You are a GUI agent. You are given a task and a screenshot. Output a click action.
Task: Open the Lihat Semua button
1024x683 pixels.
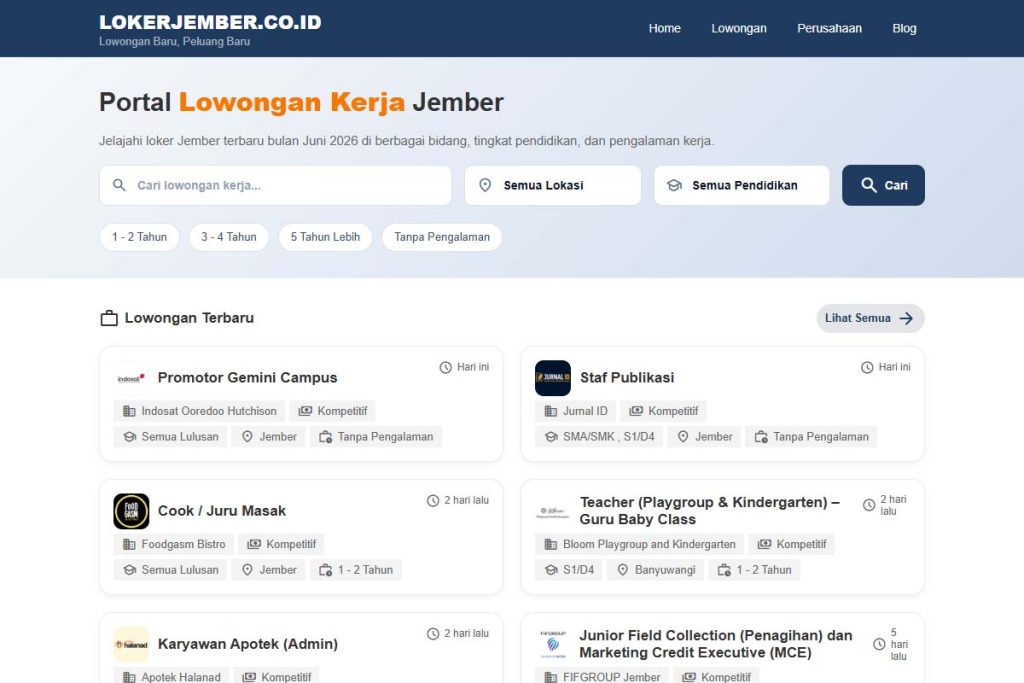pos(870,318)
